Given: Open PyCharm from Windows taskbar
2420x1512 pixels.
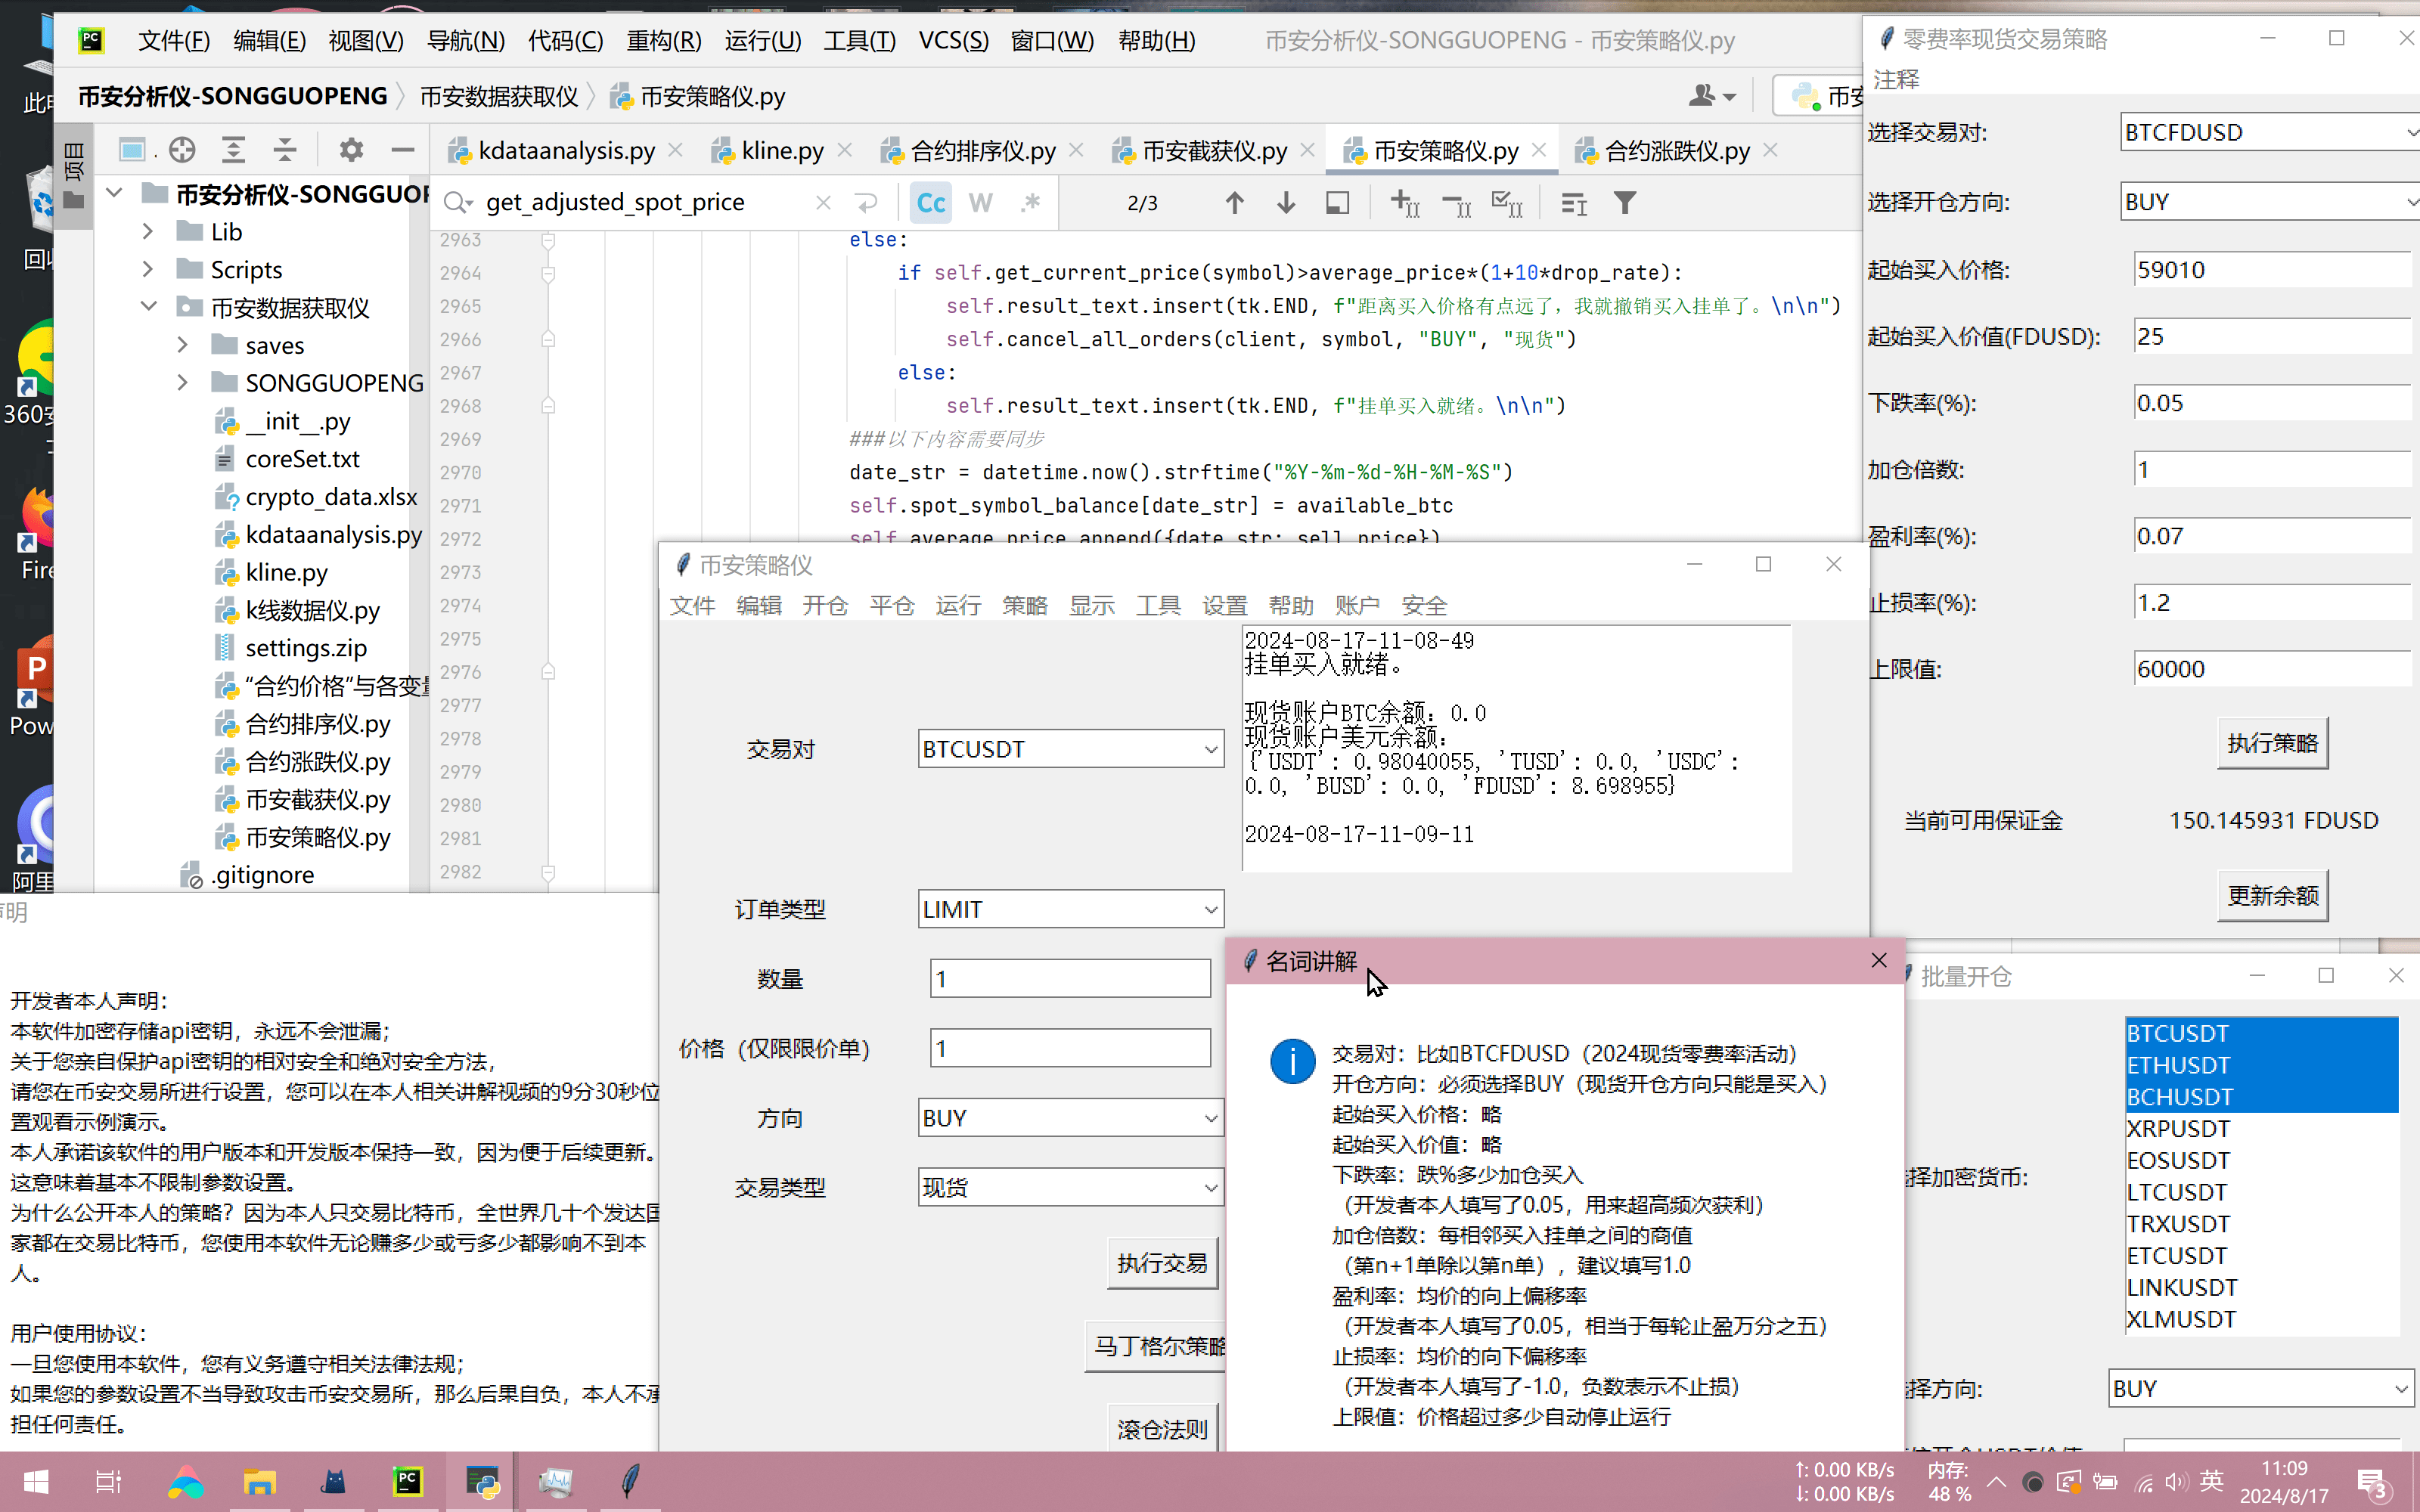Looking at the screenshot, I should (408, 1481).
